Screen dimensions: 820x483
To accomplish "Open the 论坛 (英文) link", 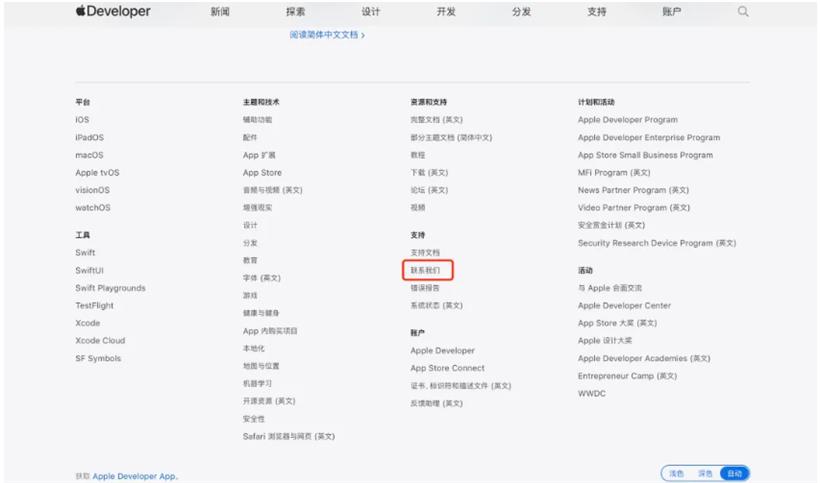I will pyautogui.click(x=429, y=190).
